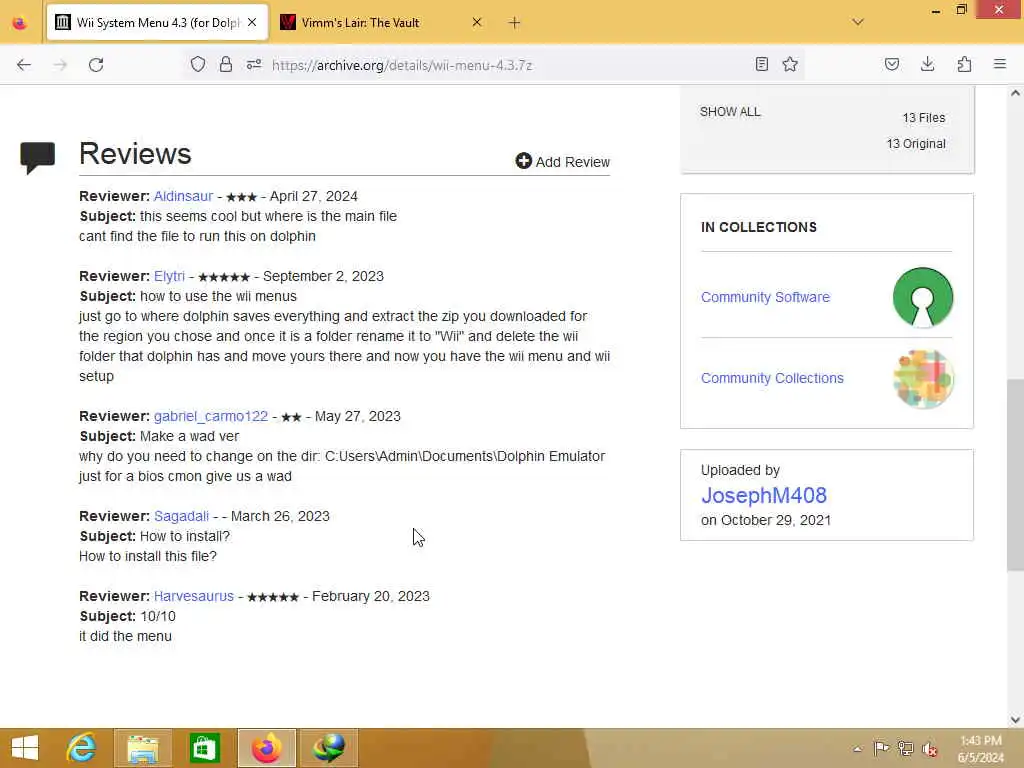Click the scrollbar down arrow
Viewport: 1024px width, 768px height.
coord(1015,720)
